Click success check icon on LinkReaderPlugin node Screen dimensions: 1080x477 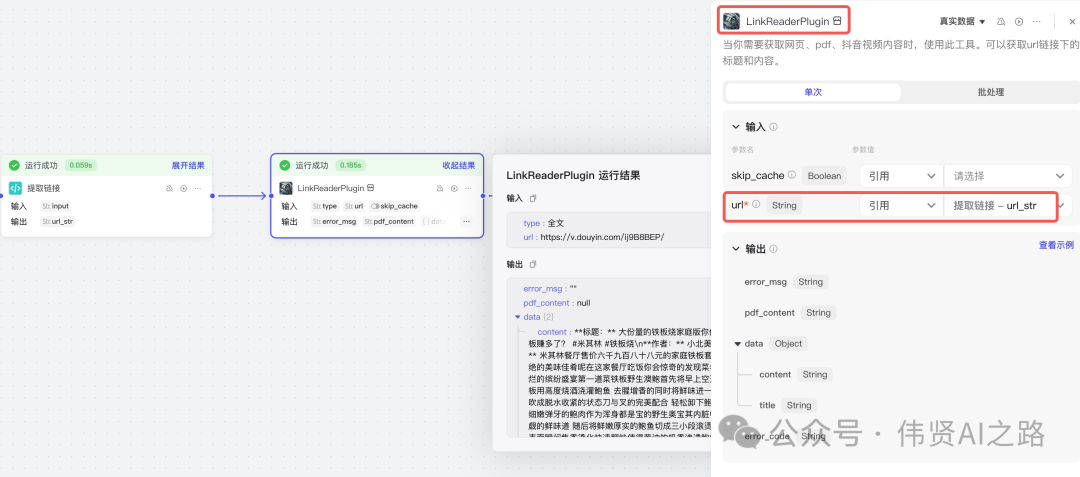tap(285, 165)
